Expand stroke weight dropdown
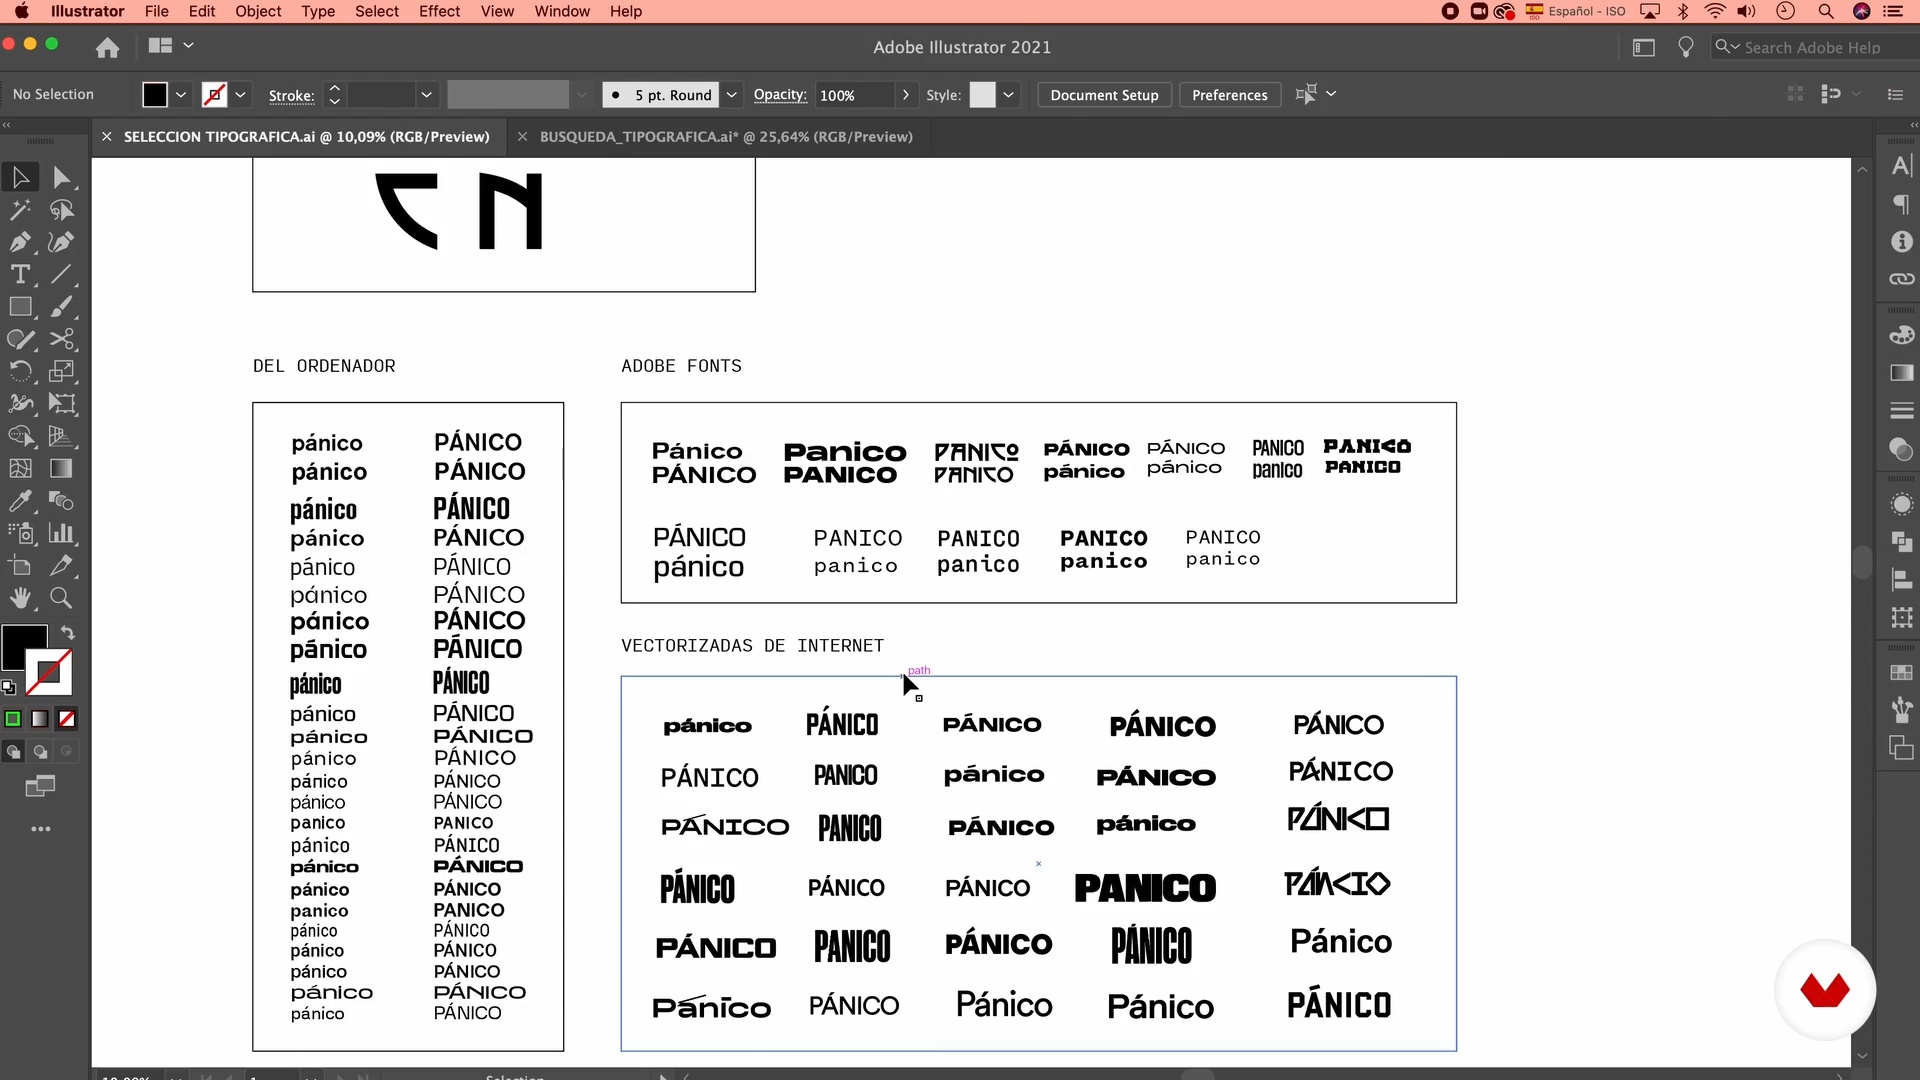This screenshot has height=1080, width=1920. [427, 95]
